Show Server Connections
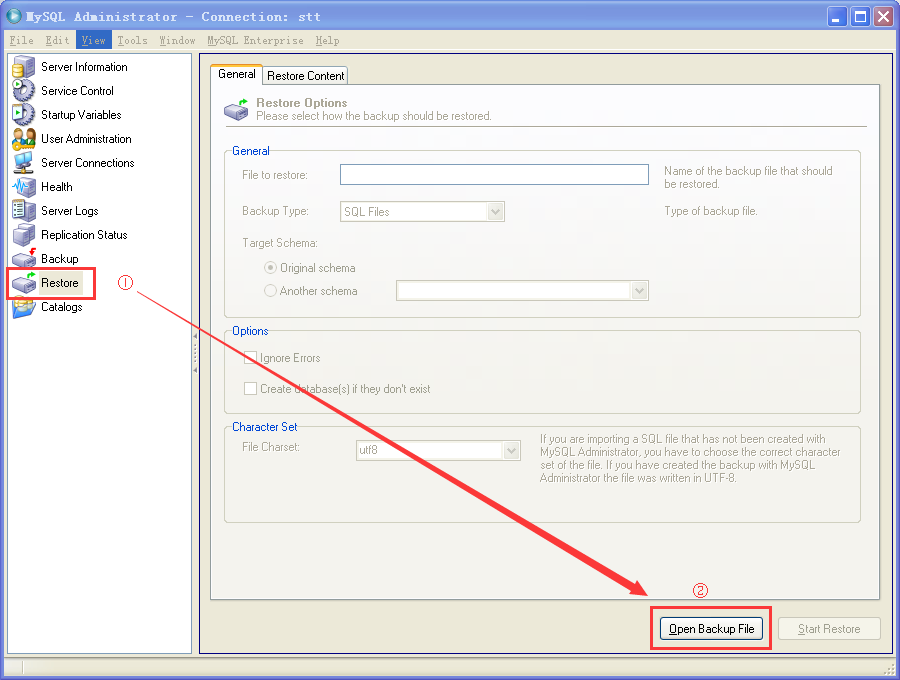 click(87, 163)
